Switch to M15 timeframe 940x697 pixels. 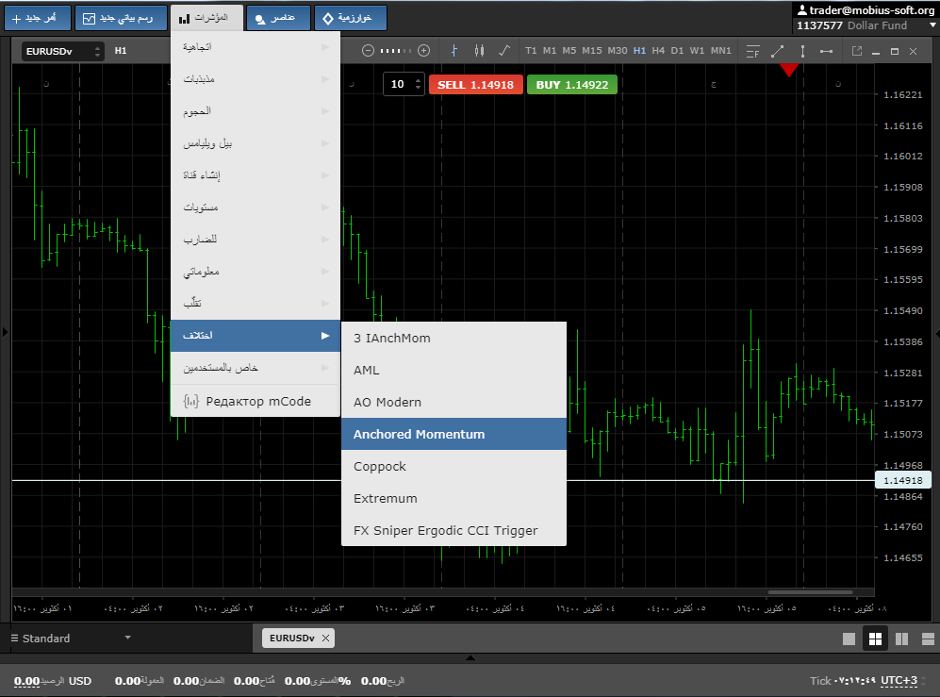[592, 51]
